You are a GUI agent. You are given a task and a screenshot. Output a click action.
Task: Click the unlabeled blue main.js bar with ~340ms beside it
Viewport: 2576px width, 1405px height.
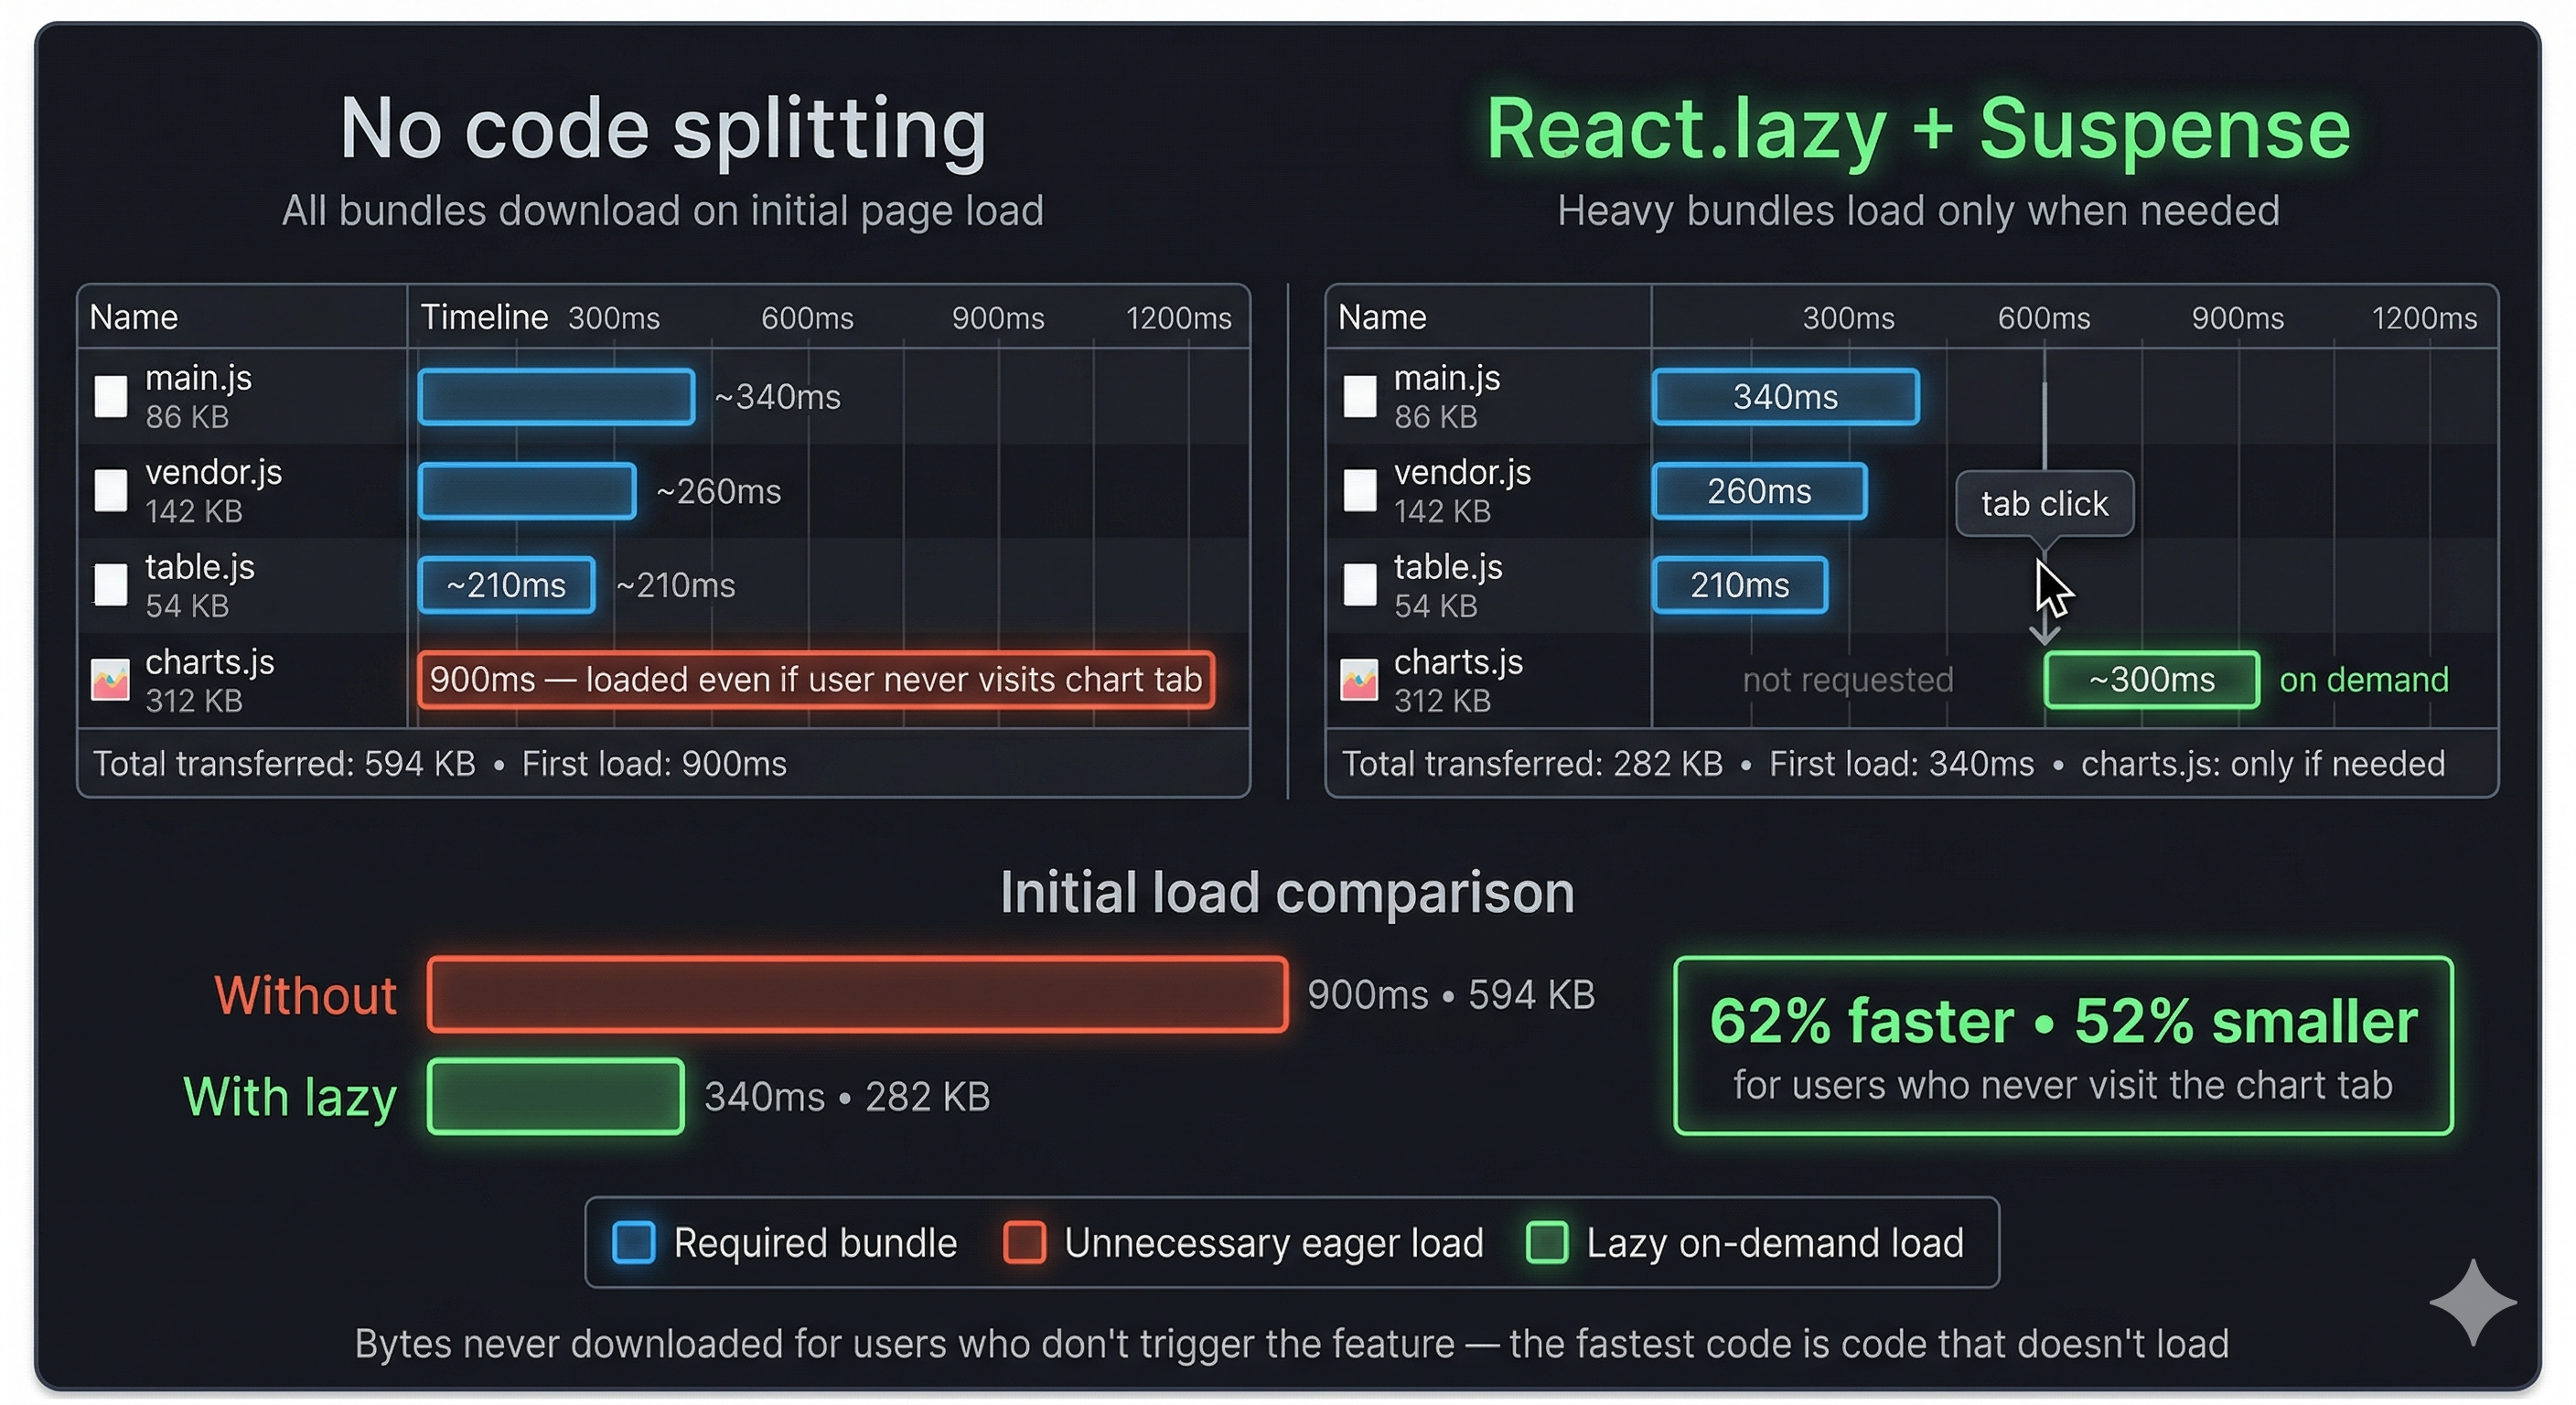click(x=557, y=397)
